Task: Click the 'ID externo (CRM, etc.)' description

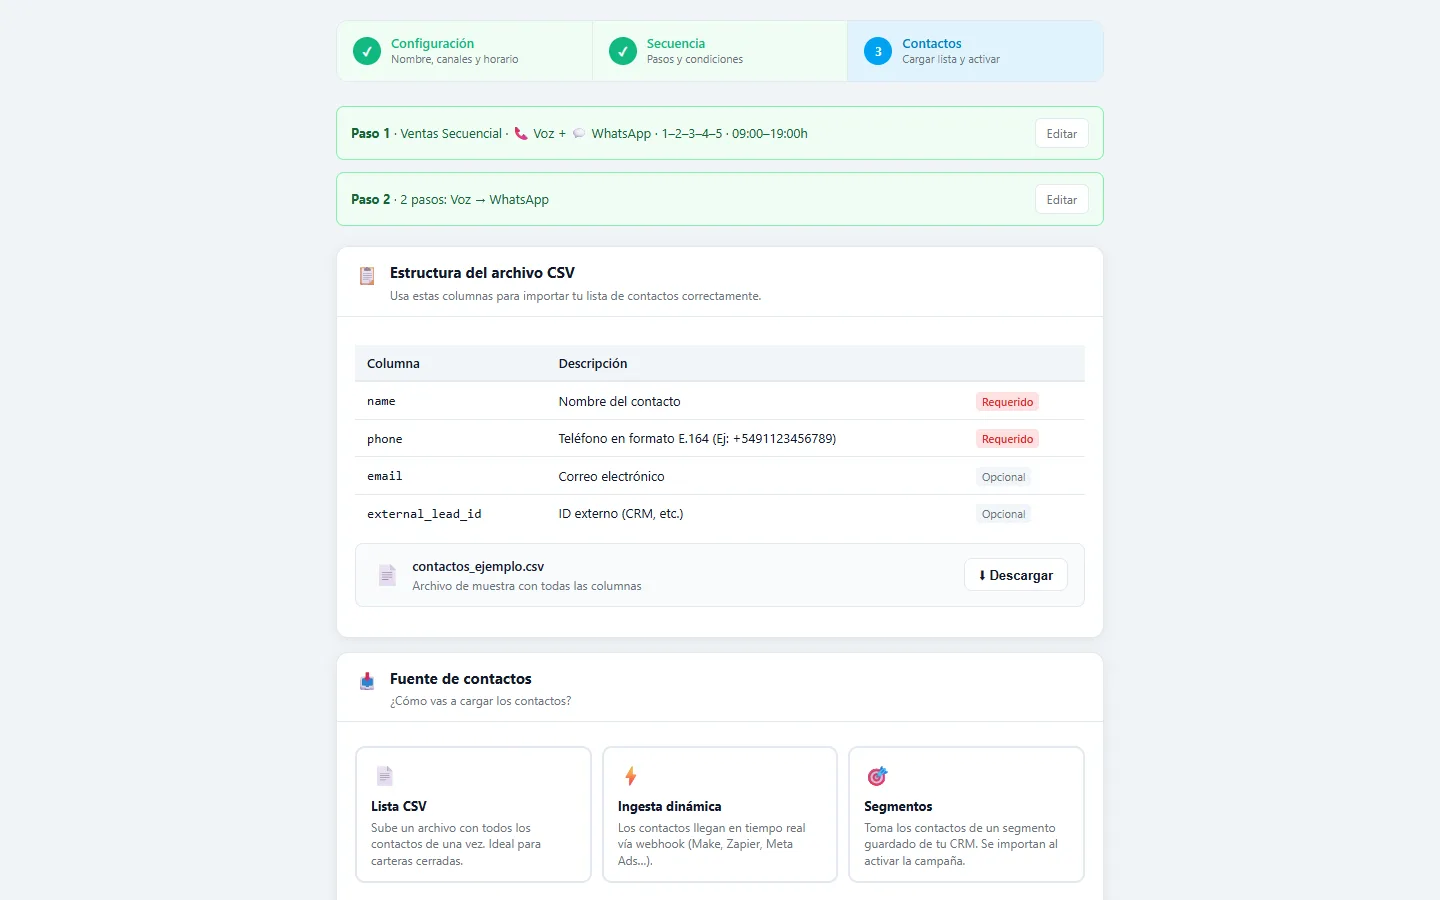Action: point(621,513)
